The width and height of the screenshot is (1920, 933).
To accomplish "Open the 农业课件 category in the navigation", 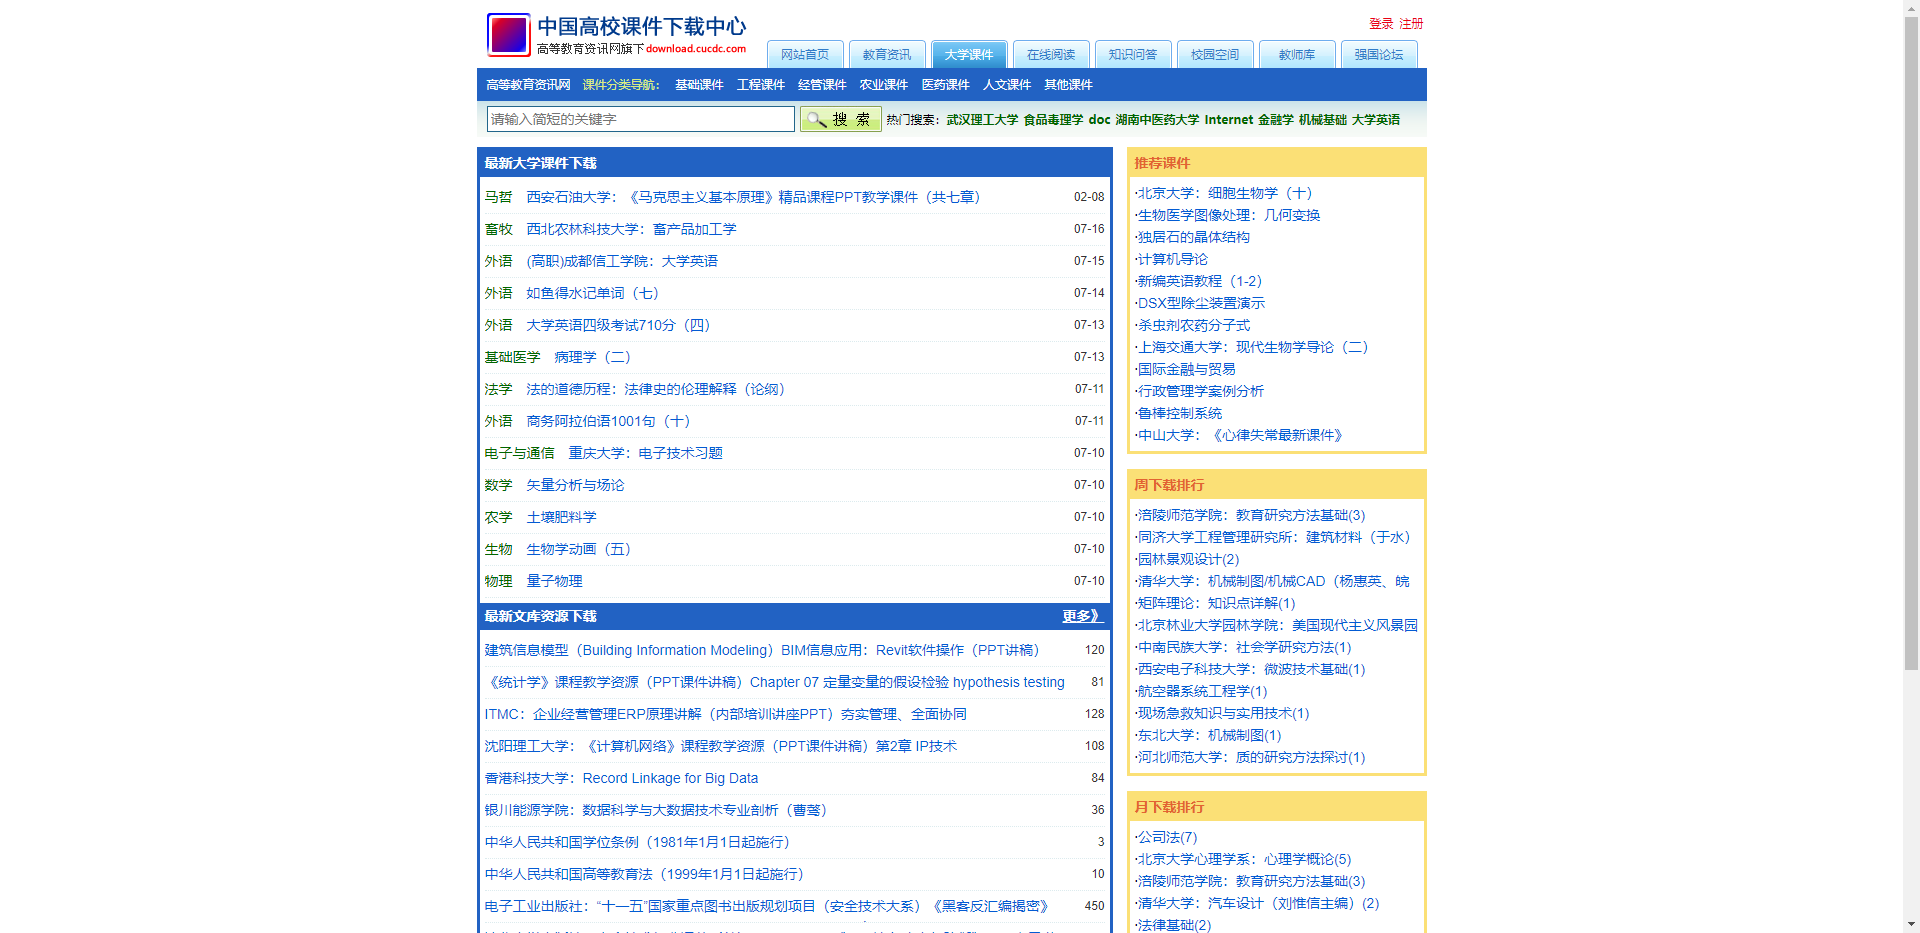I will [x=883, y=85].
